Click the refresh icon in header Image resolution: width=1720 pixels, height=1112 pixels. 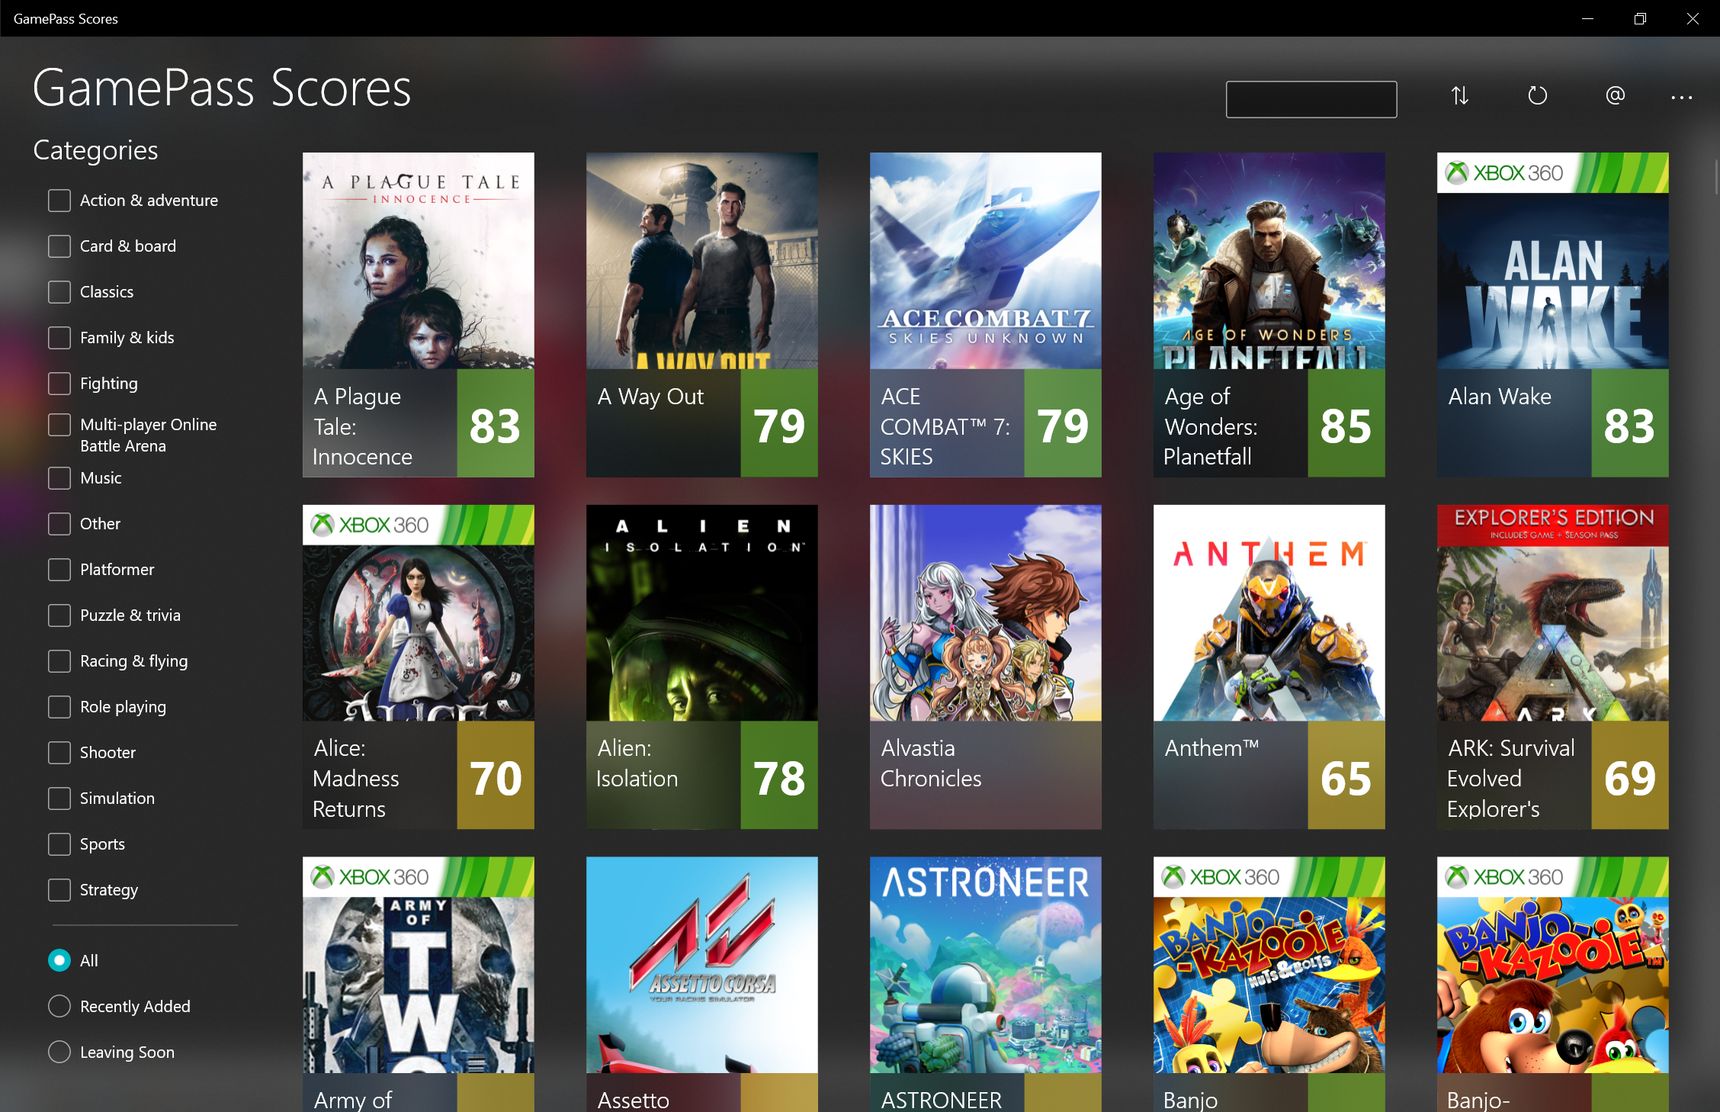1538,96
